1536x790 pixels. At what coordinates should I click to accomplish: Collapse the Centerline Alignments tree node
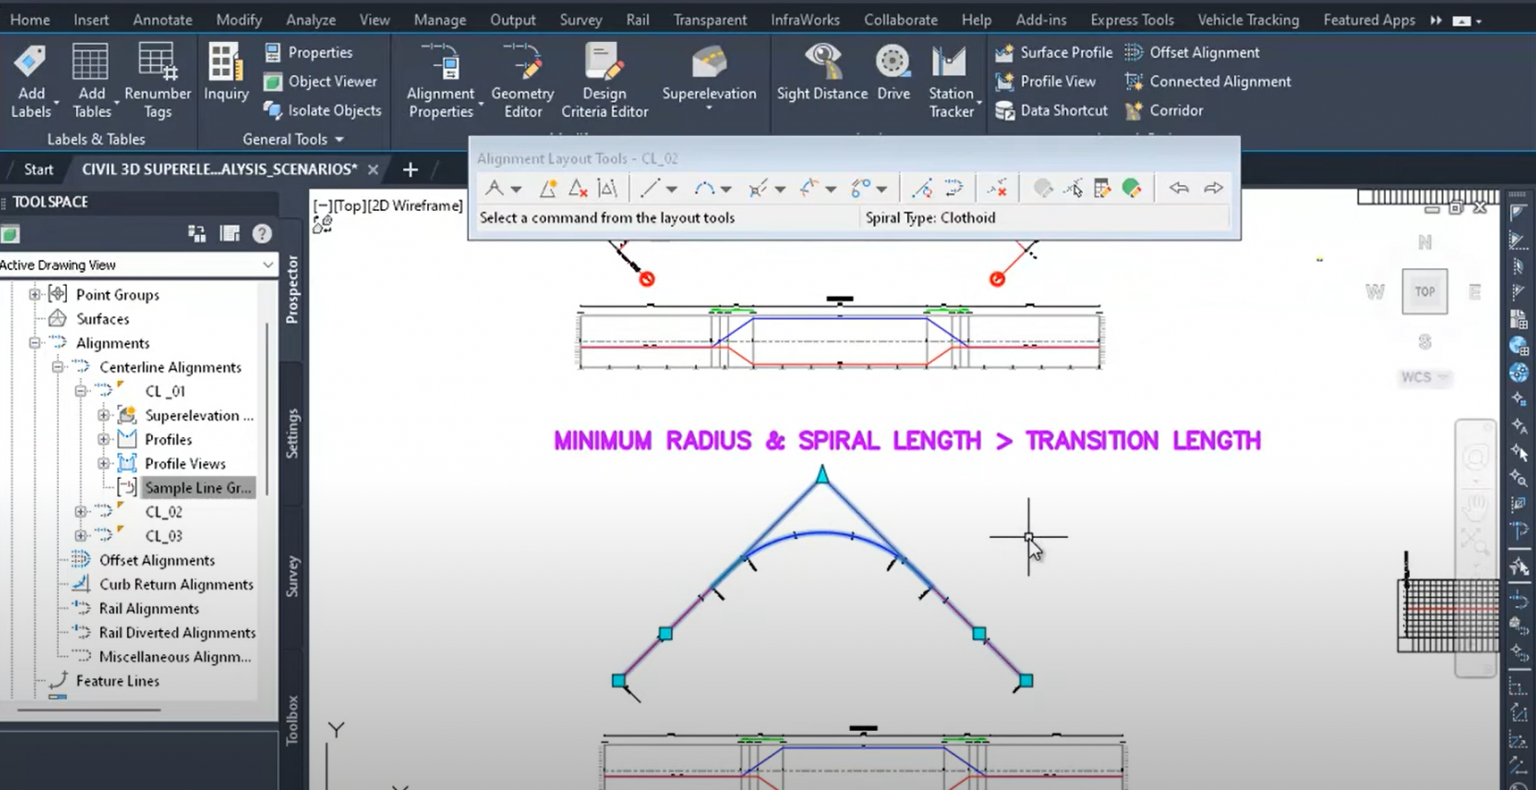[58, 367]
